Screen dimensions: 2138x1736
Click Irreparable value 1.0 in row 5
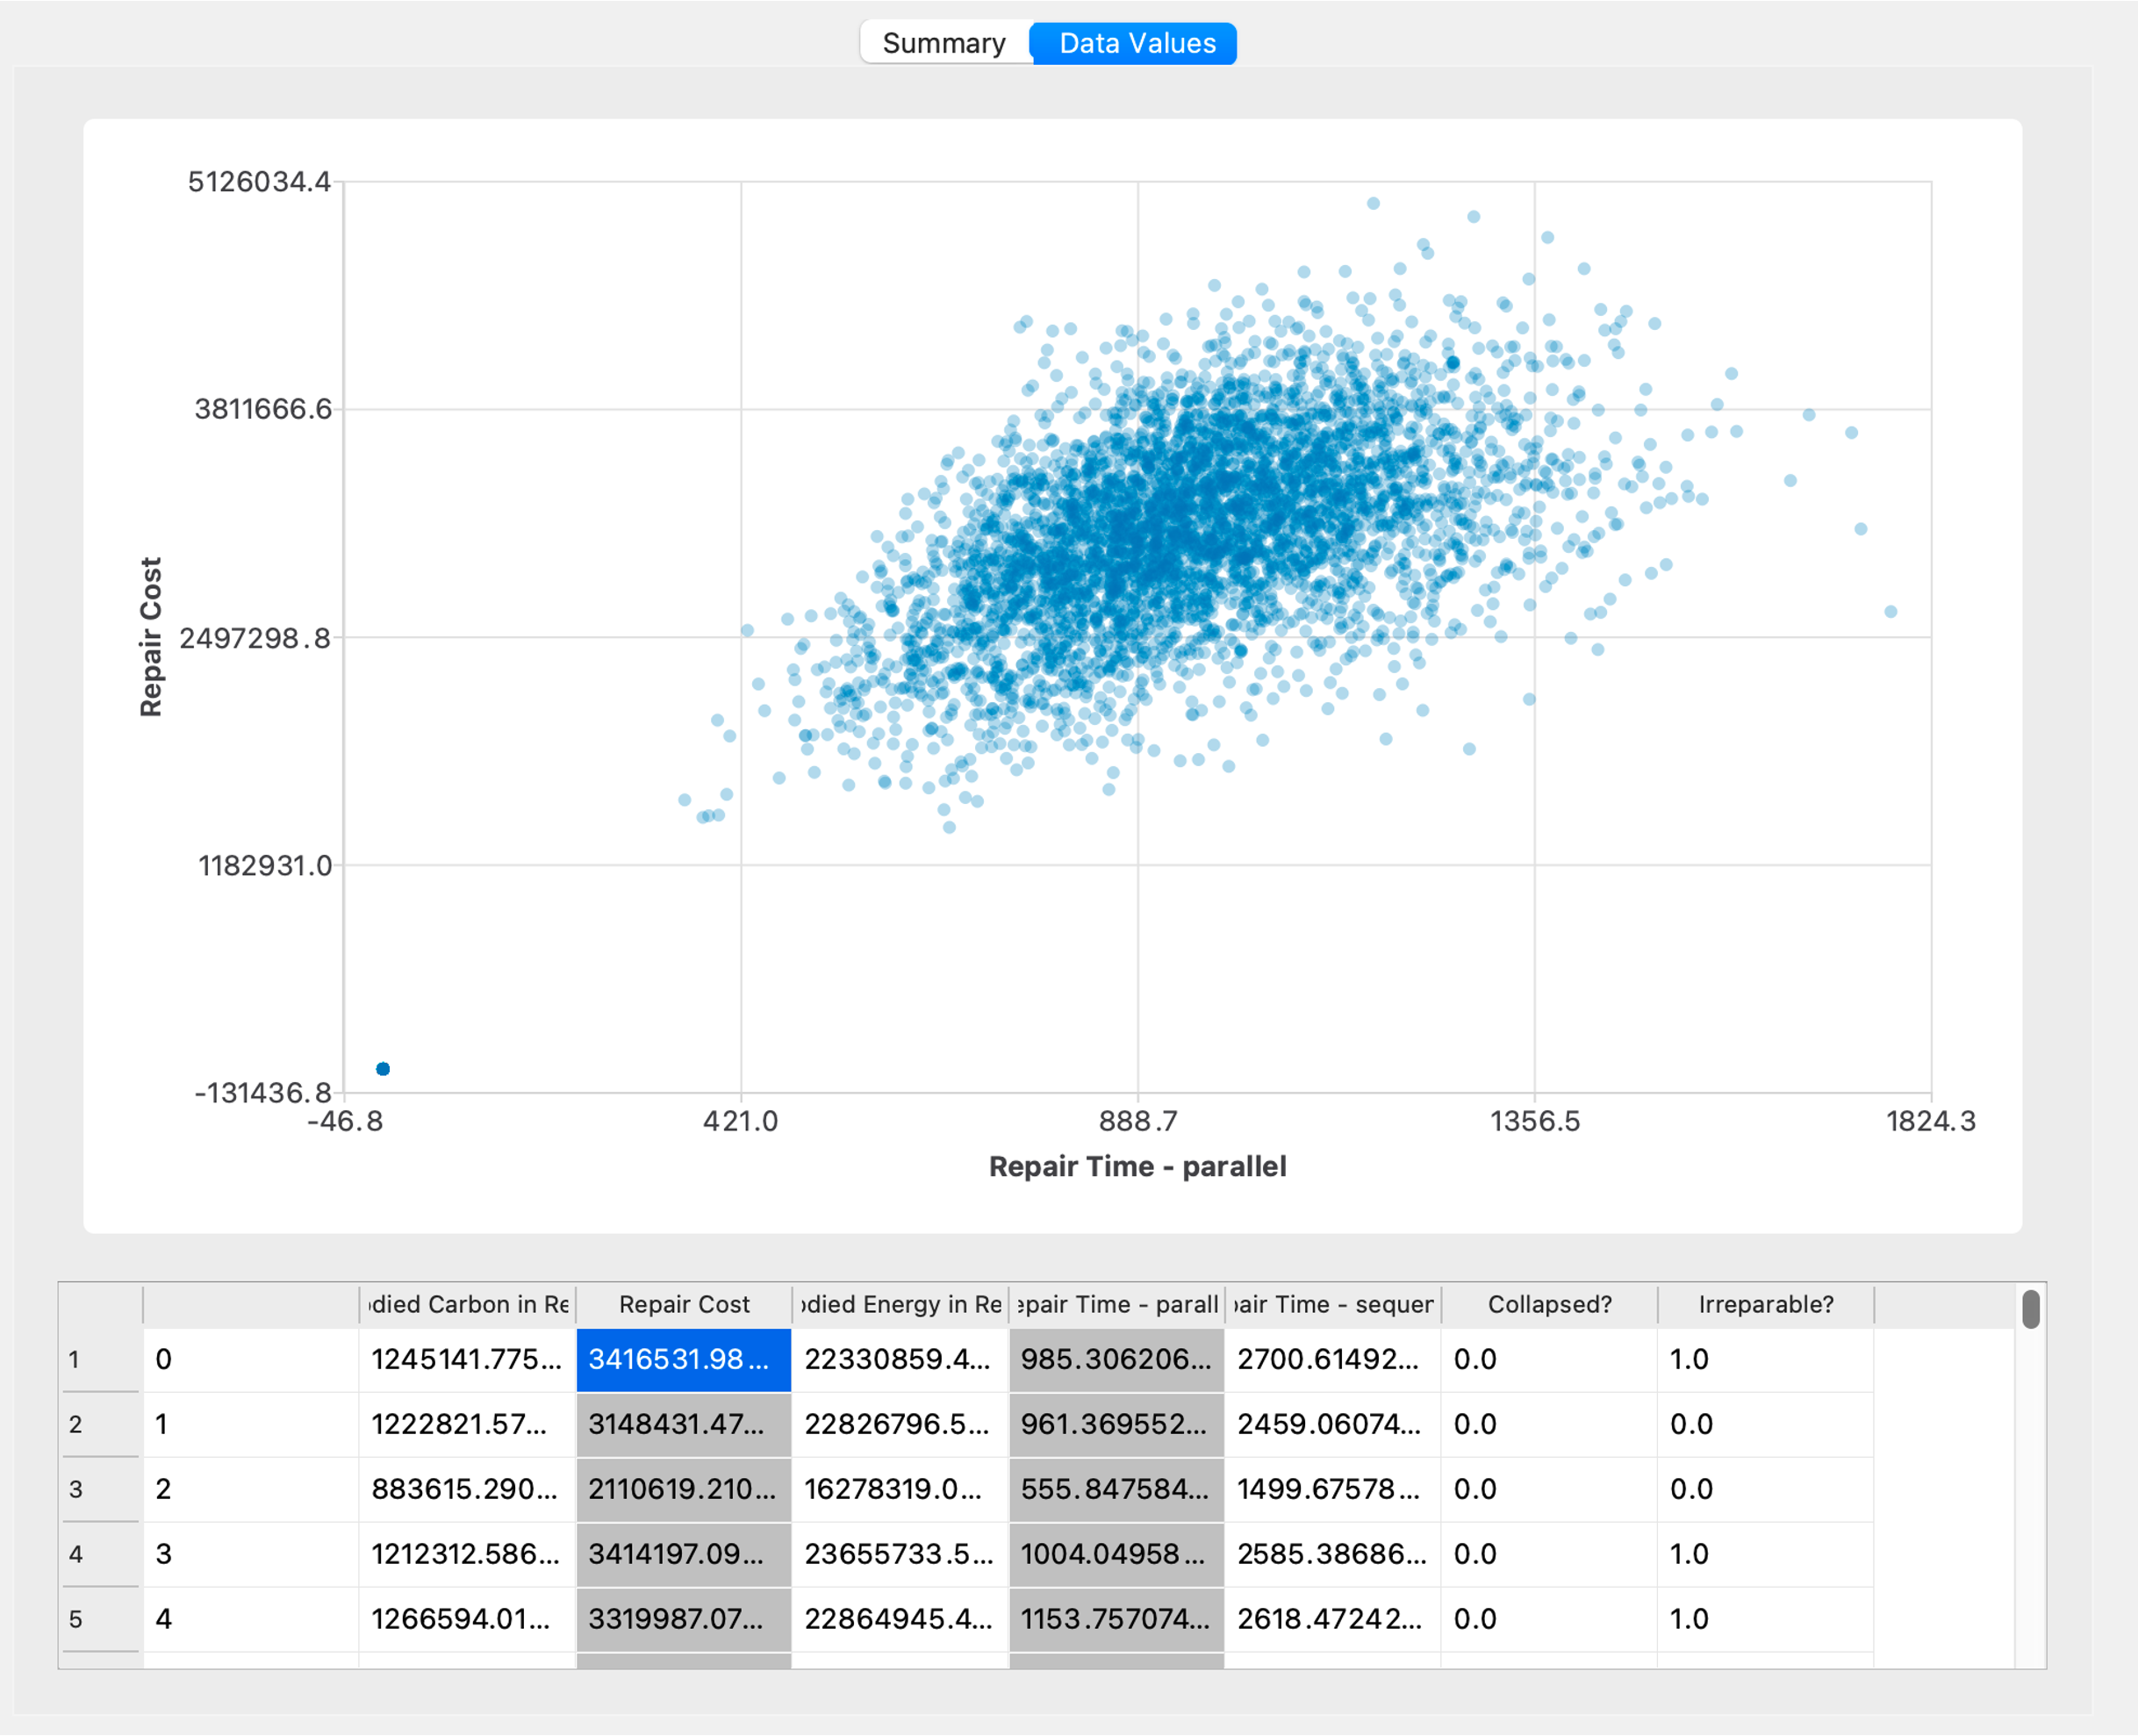pos(1766,1619)
